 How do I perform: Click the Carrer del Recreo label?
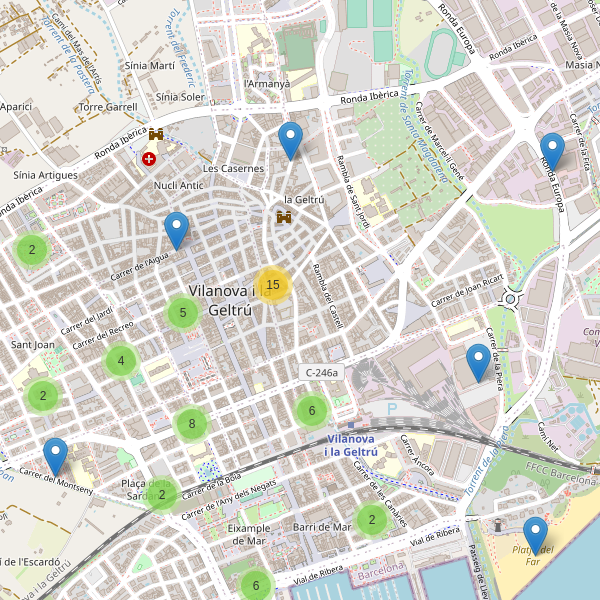point(103,335)
